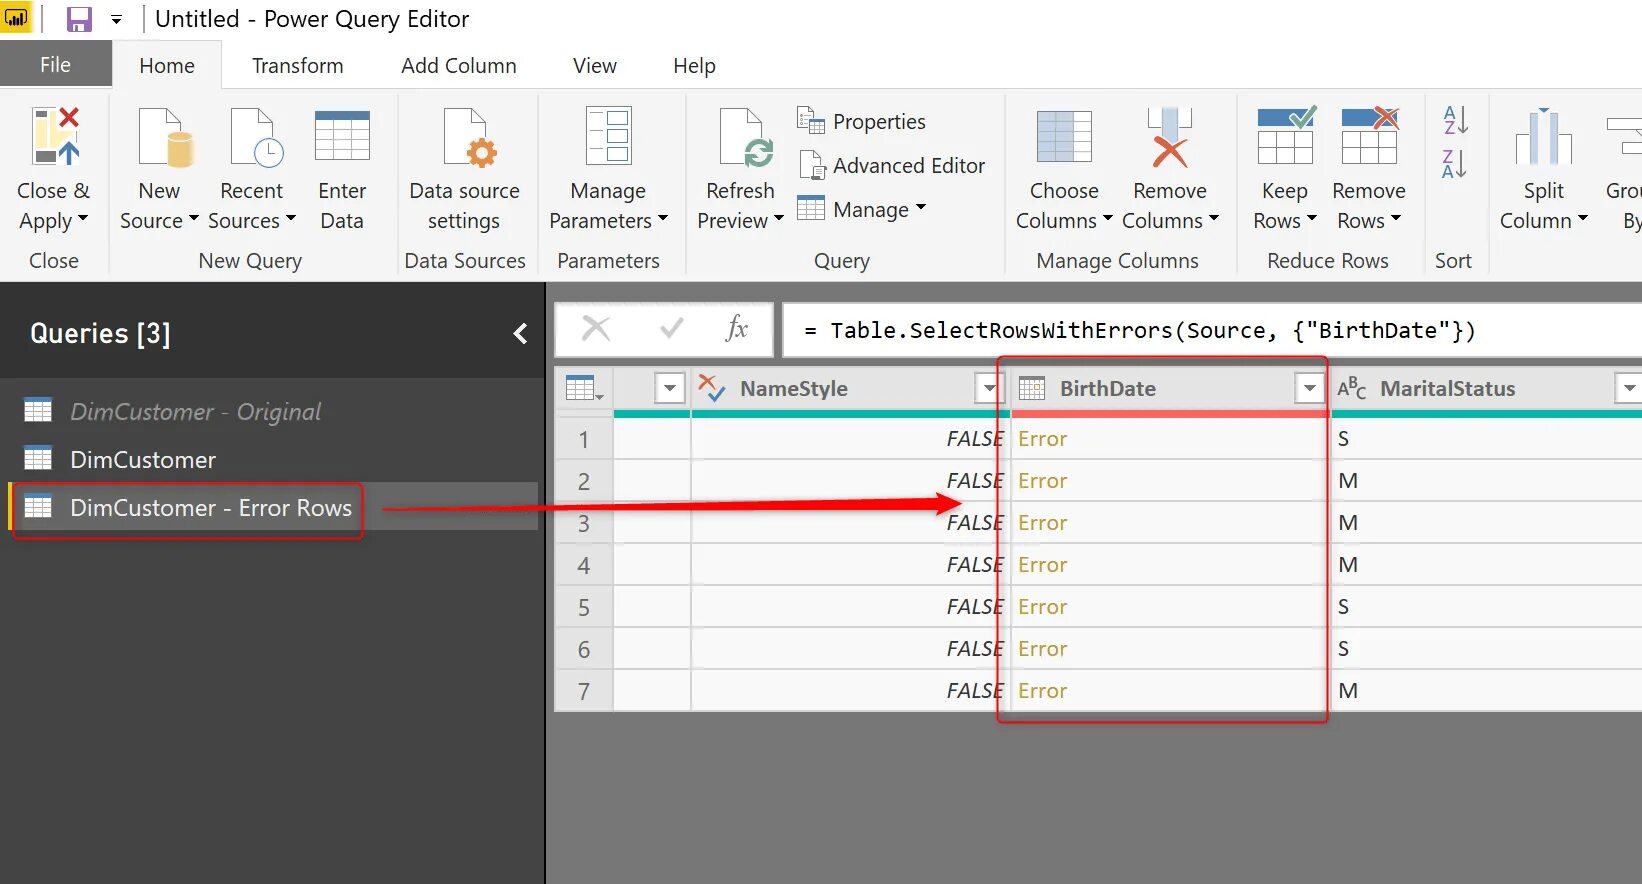1642x884 pixels.
Task: Switch to the Transform tab
Action: 297,65
